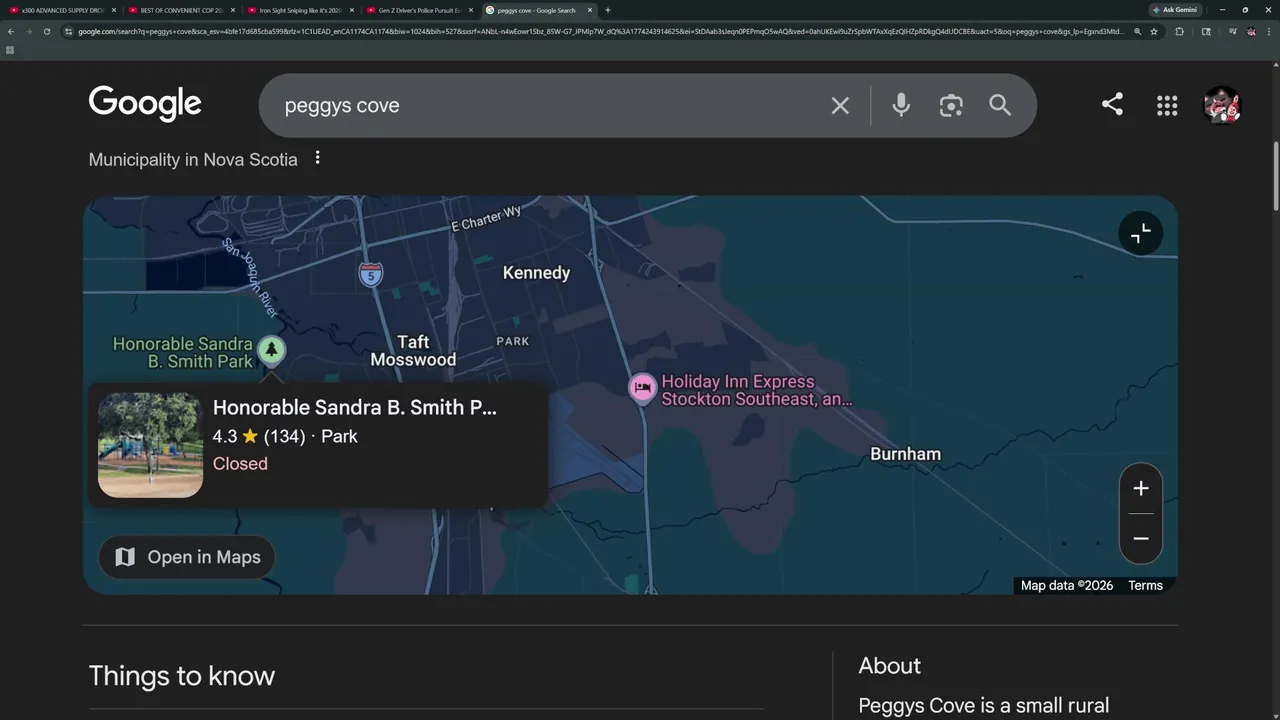Open search by image camera icon
Screen dimensions: 1280x720
point(951,105)
